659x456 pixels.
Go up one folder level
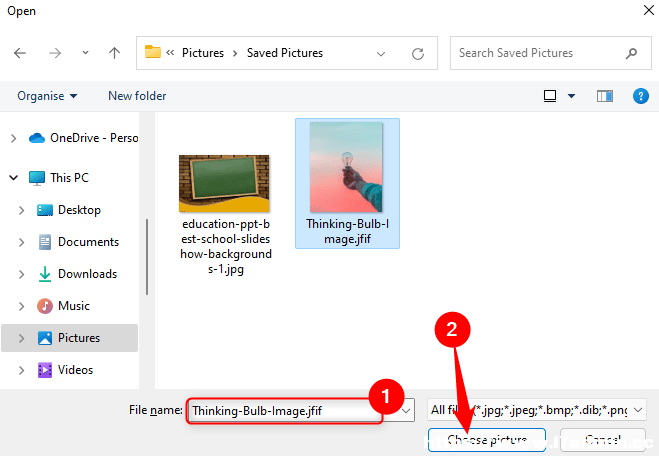tap(114, 53)
